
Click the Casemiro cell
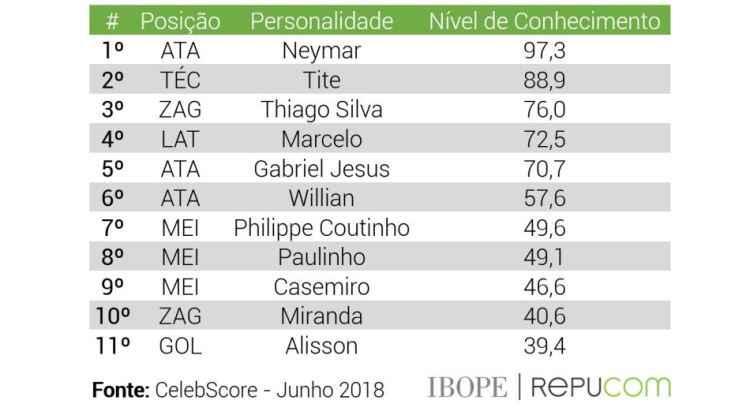tap(321, 287)
